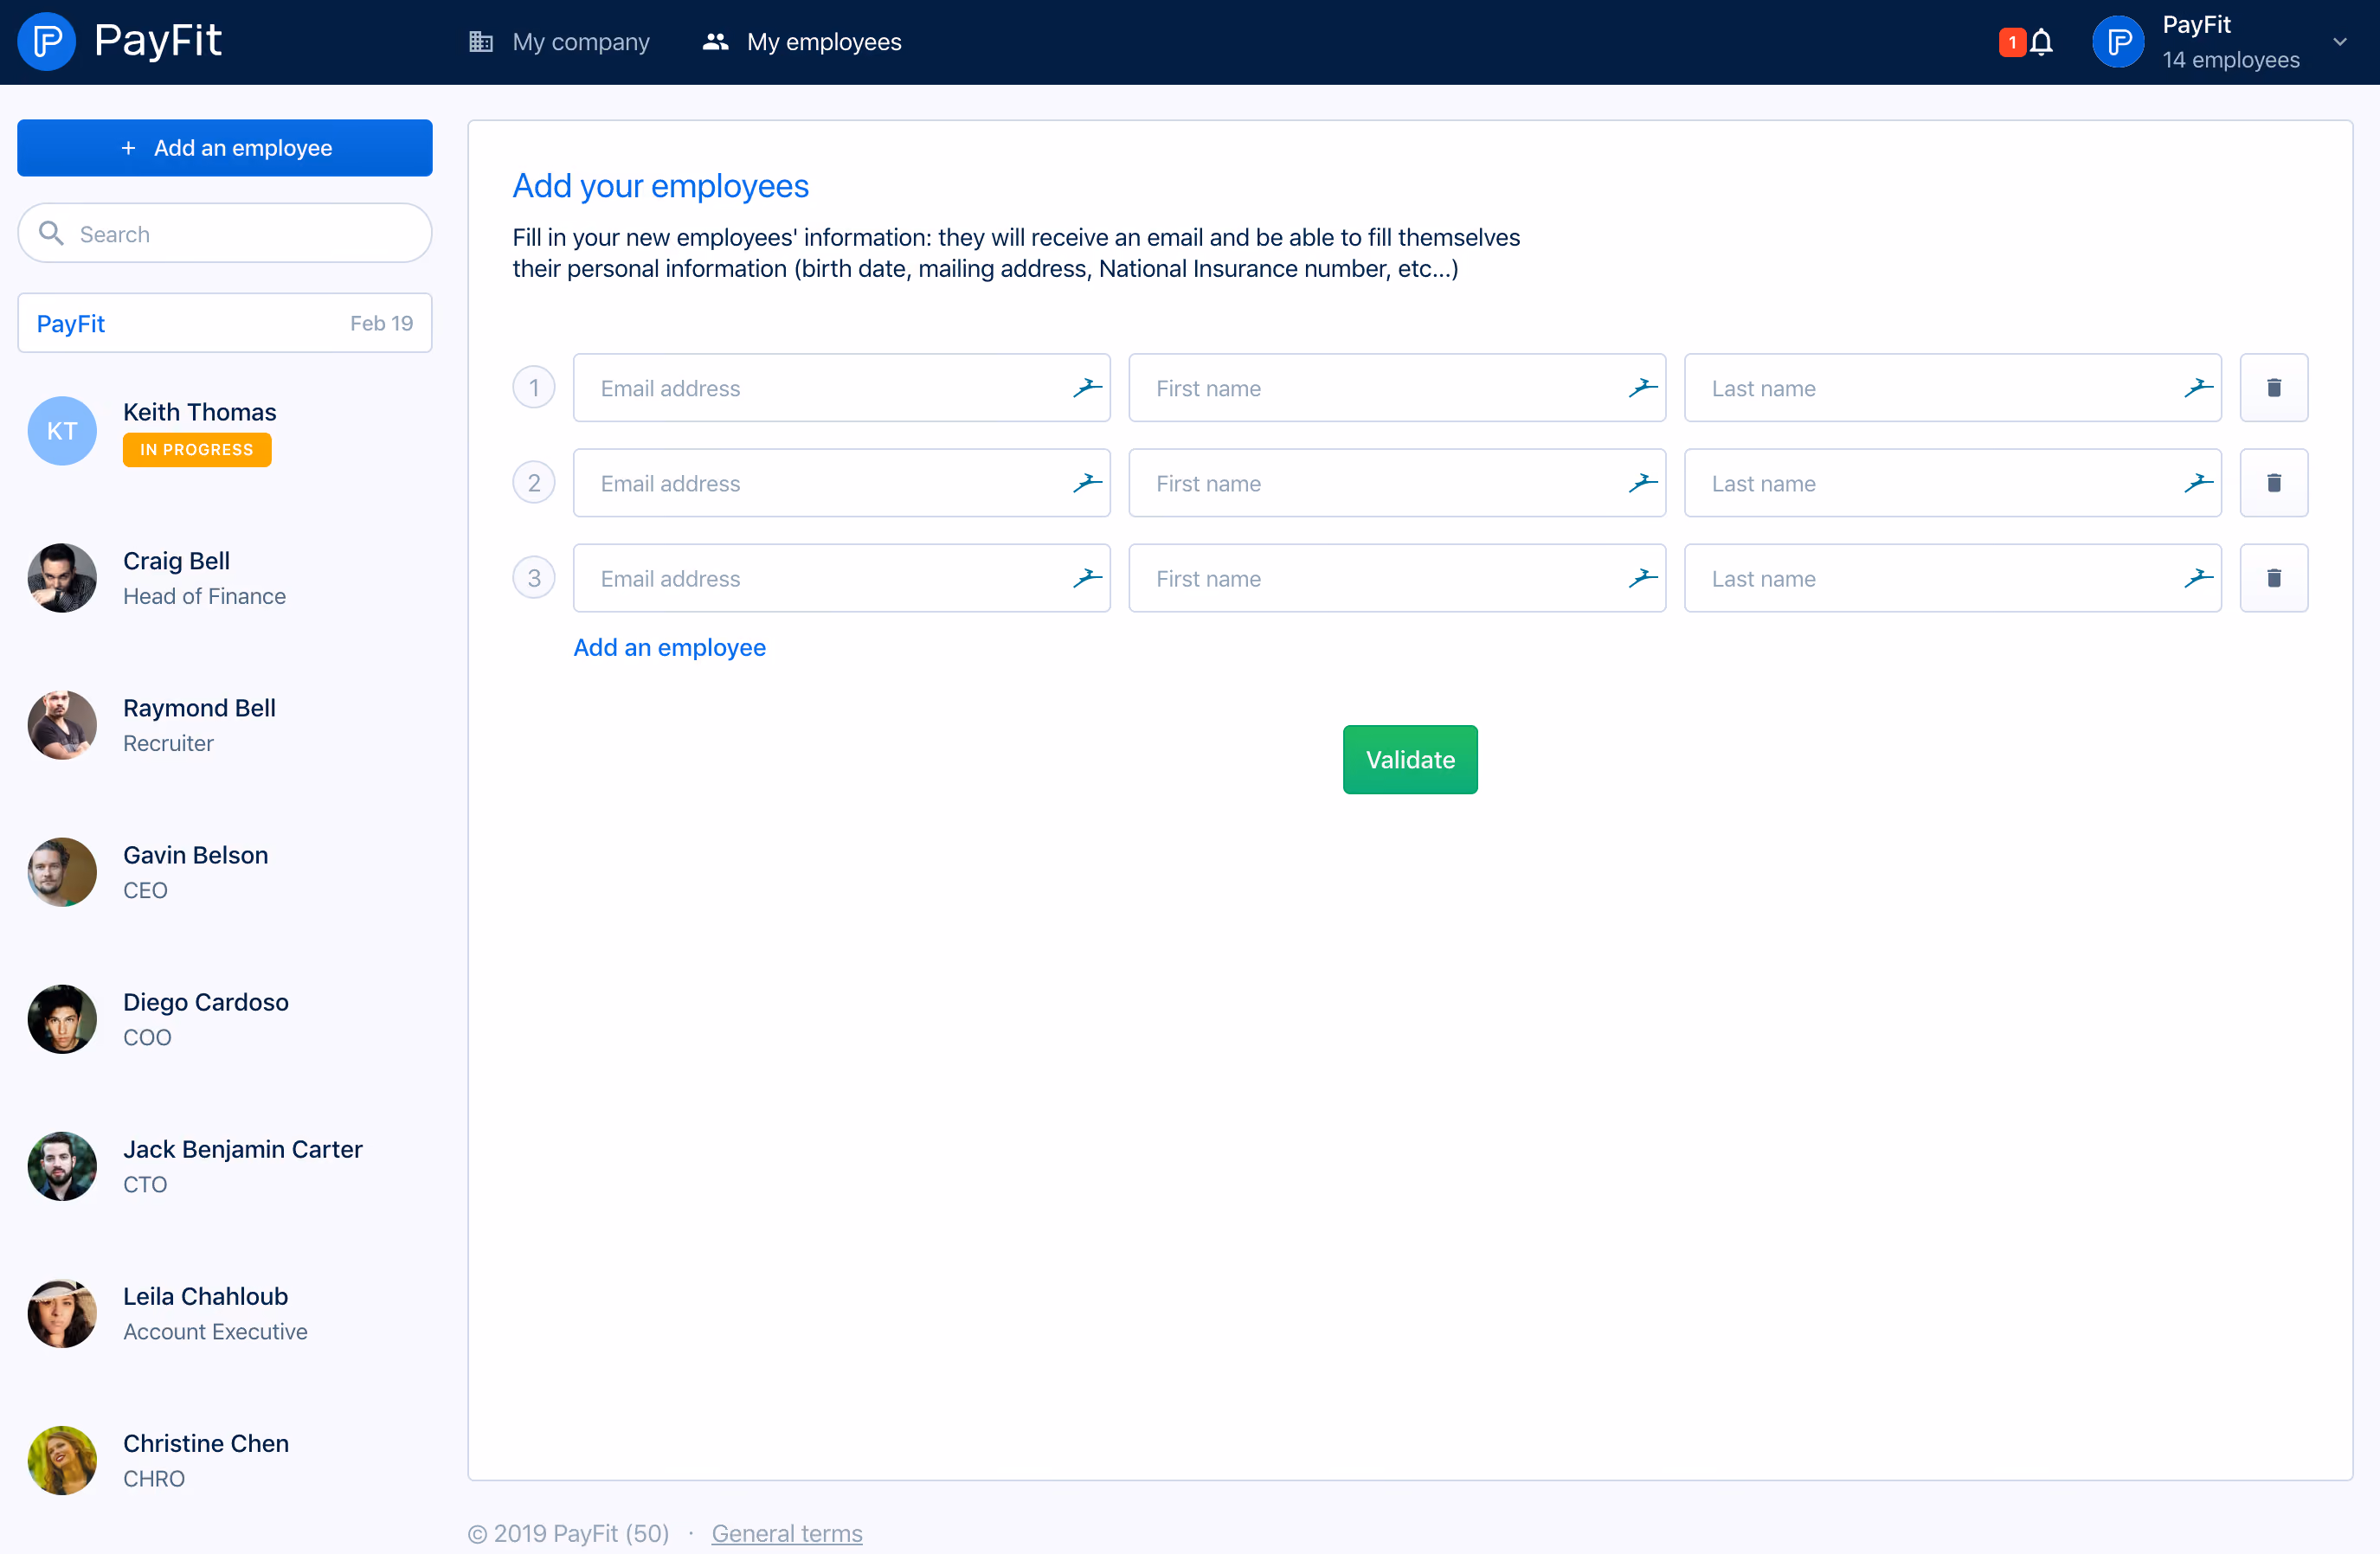2380x1554 pixels.
Task: Click autofill icon in row 1 Last name
Action: [2198, 388]
